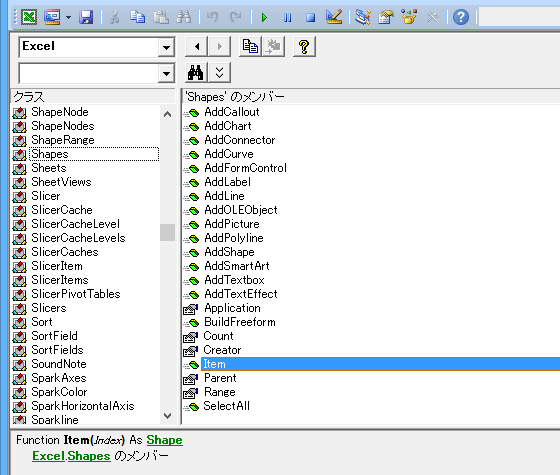Image resolution: width=560 pixels, height=475 pixels.
Task: Select AddOLEObject member
Action: [241, 210]
